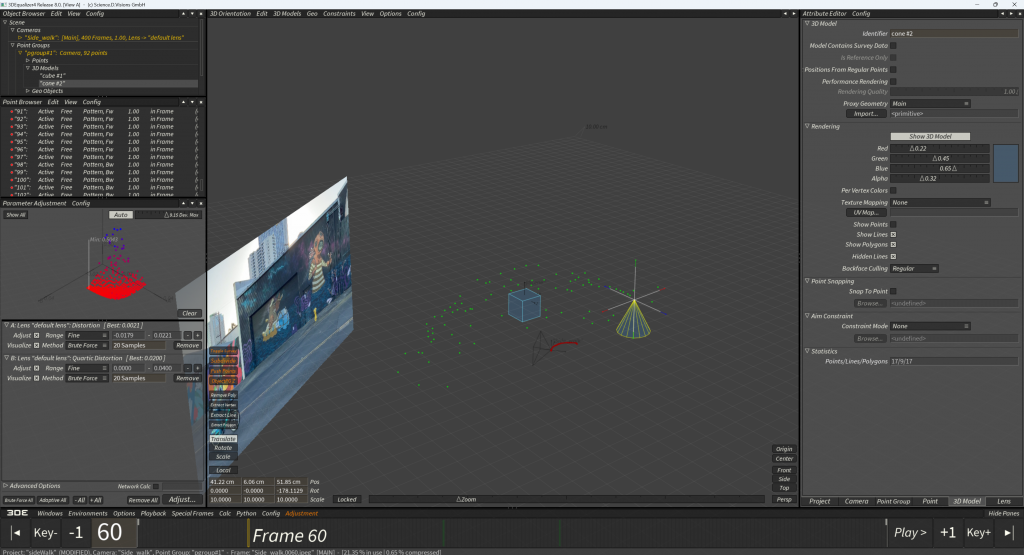The width and height of the screenshot is (1024, 555).
Task: Click the blue model color swatch
Action: (1006, 163)
